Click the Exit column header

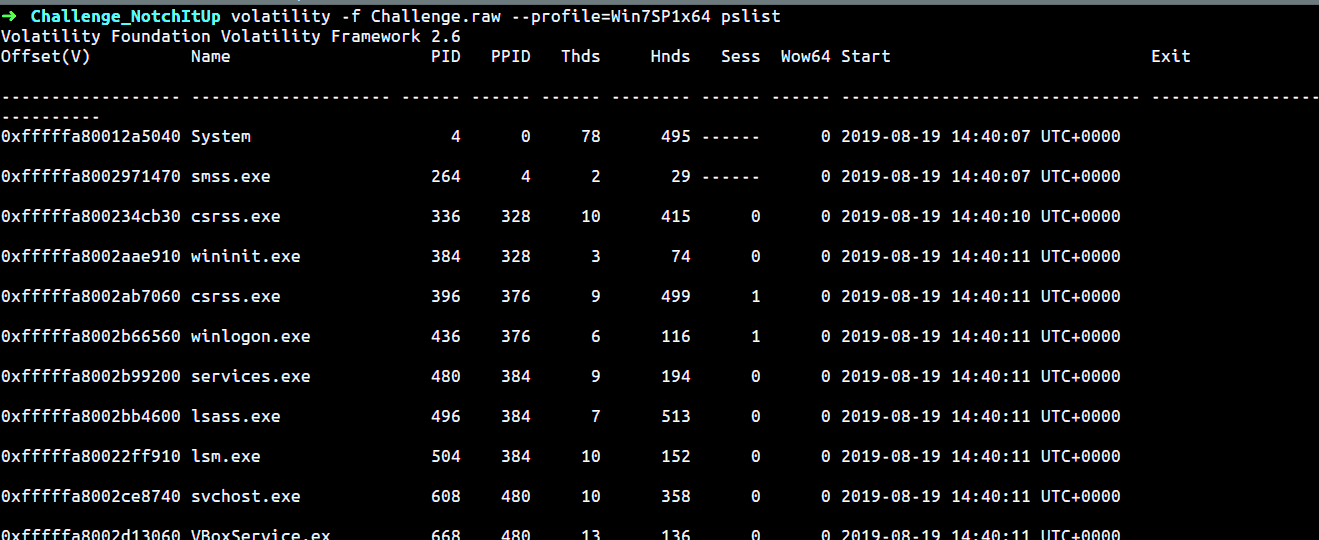click(1170, 57)
